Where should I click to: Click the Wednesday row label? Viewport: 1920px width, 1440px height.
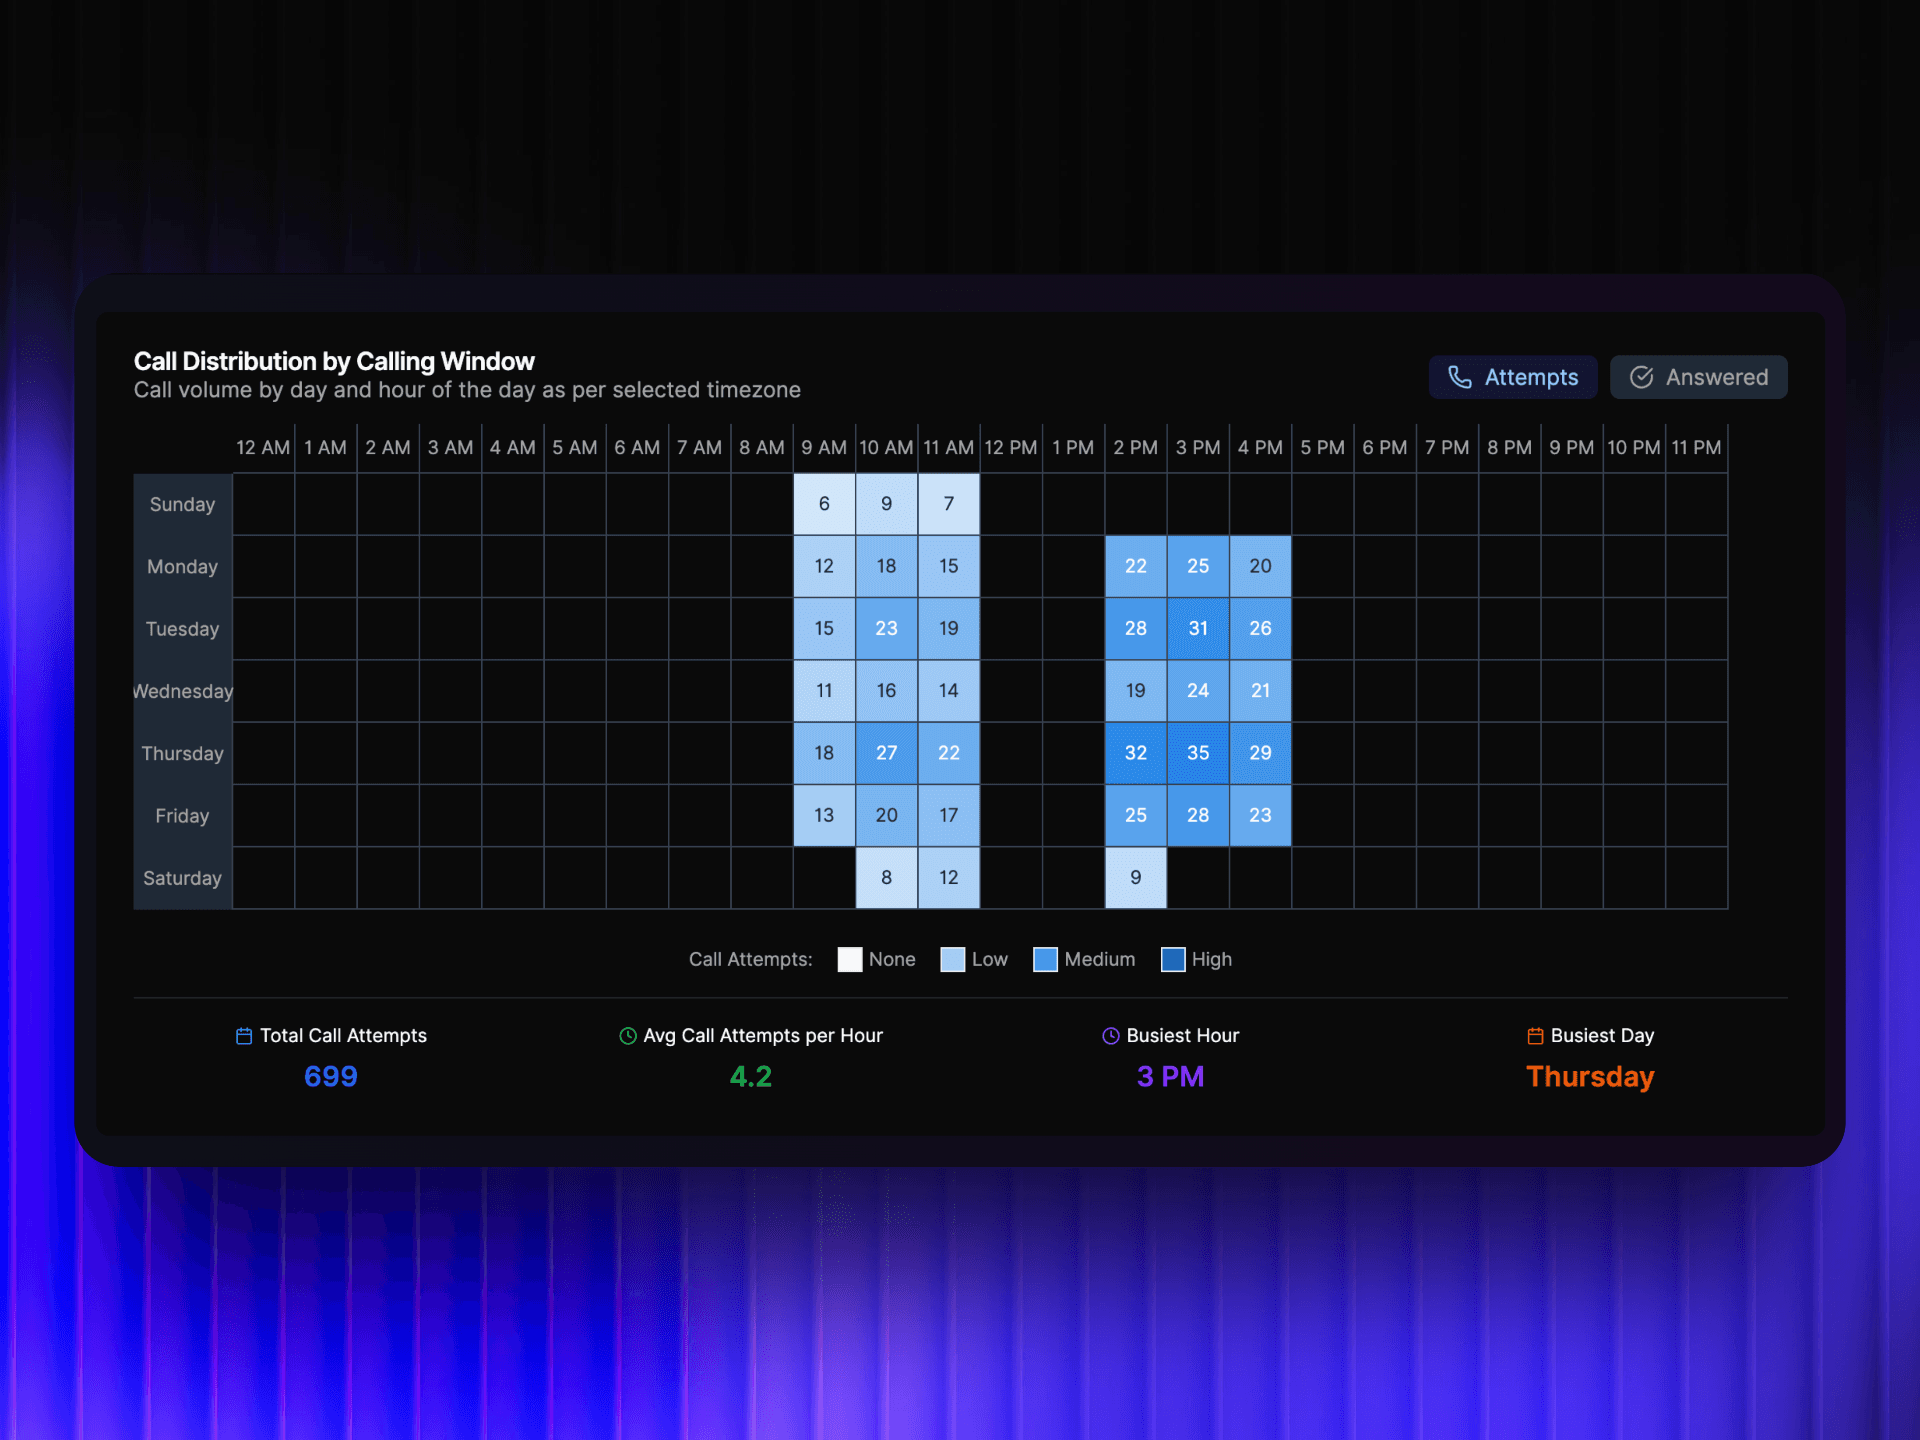(x=182, y=691)
